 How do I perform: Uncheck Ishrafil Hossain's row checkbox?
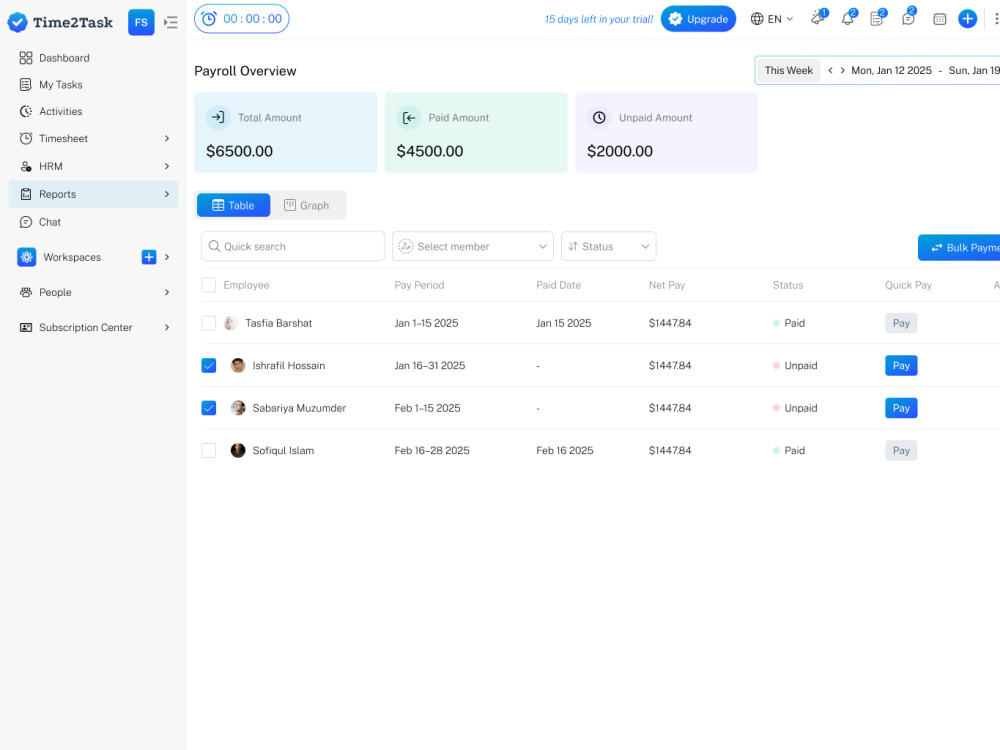pos(209,365)
